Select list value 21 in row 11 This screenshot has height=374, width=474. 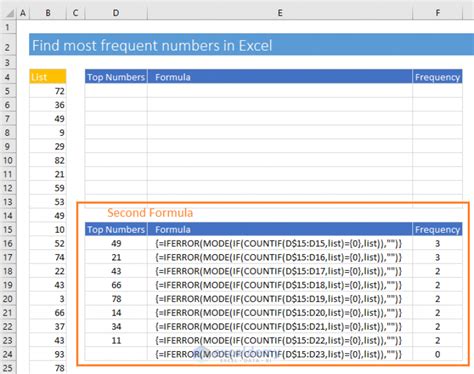(x=48, y=174)
